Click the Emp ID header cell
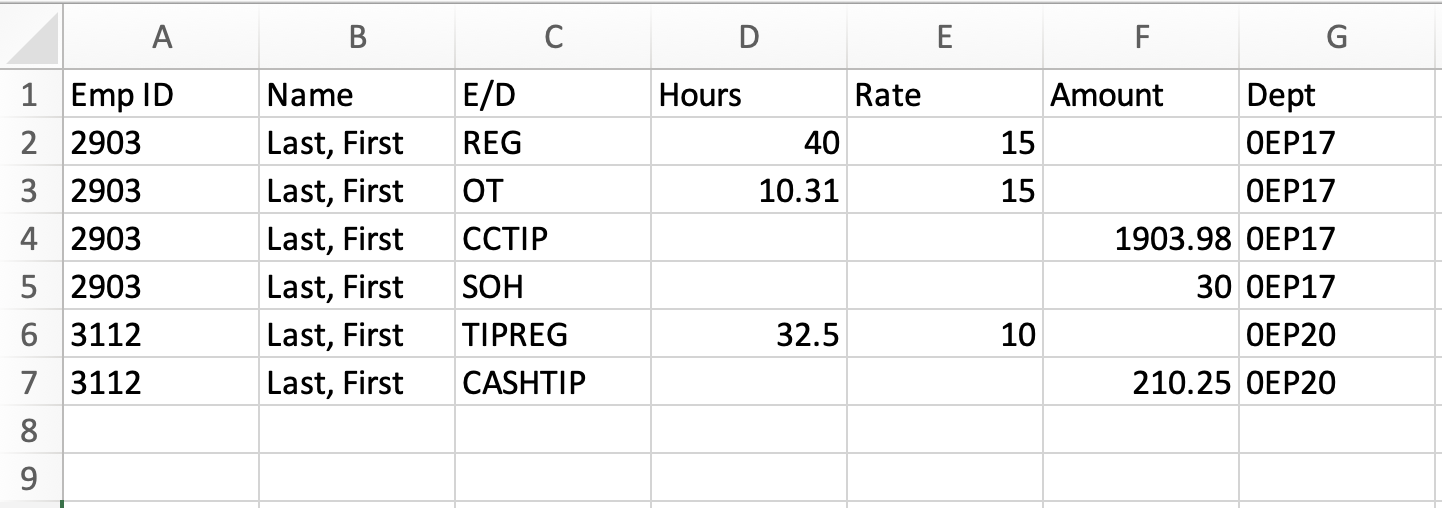This screenshot has width=1442, height=508. (160, 95)
